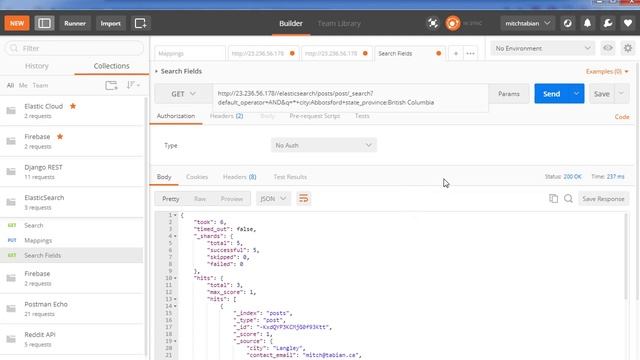Send the request
Viewport: 640px width, 360px height.
(551, 94)
